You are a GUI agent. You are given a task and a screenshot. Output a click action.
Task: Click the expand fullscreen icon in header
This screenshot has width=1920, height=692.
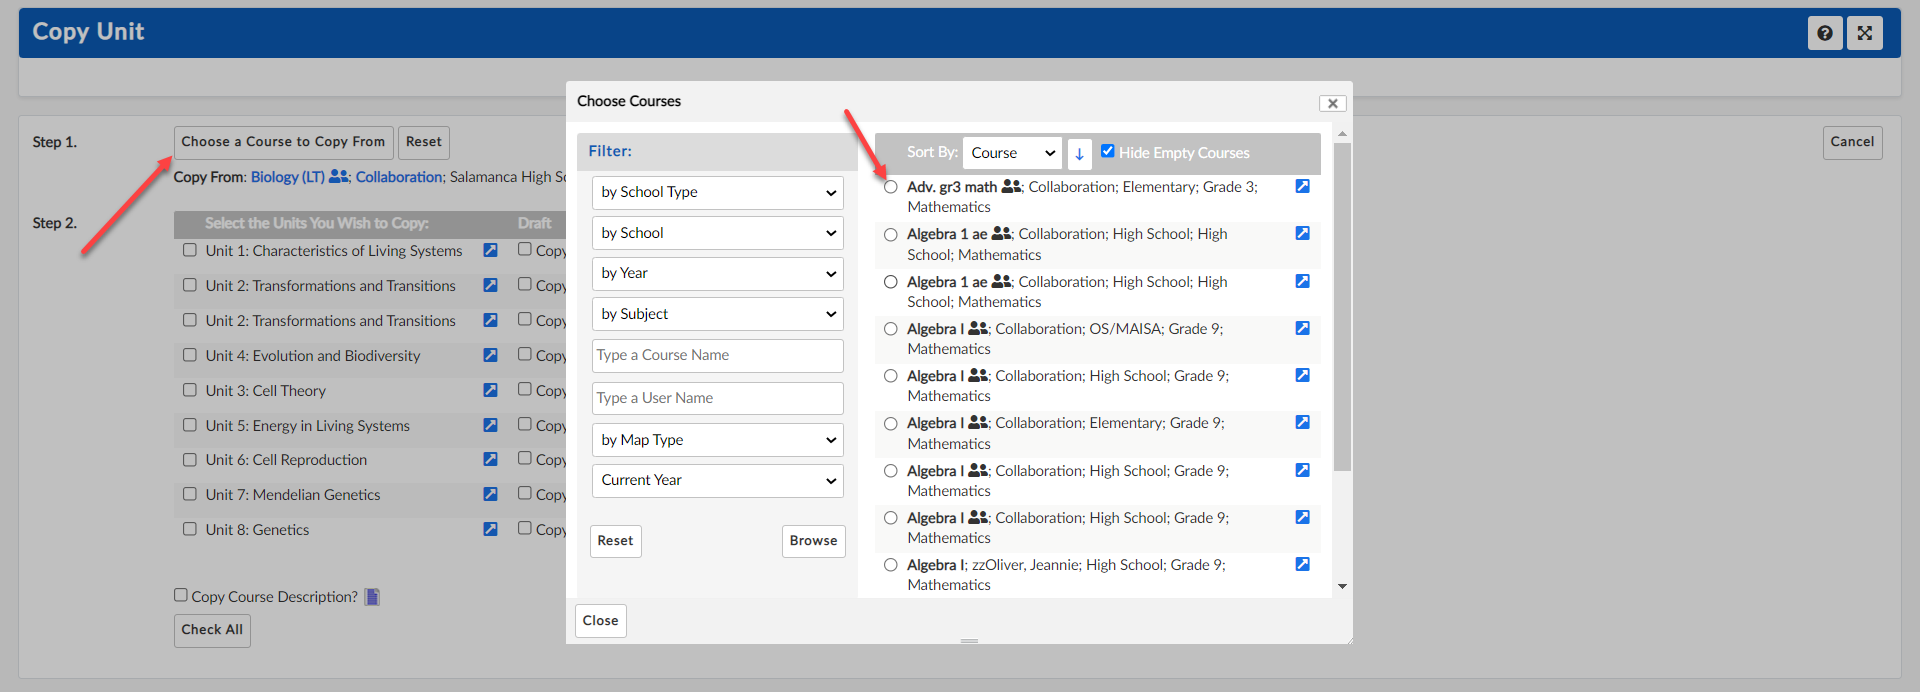click(x=1864, y=33)
